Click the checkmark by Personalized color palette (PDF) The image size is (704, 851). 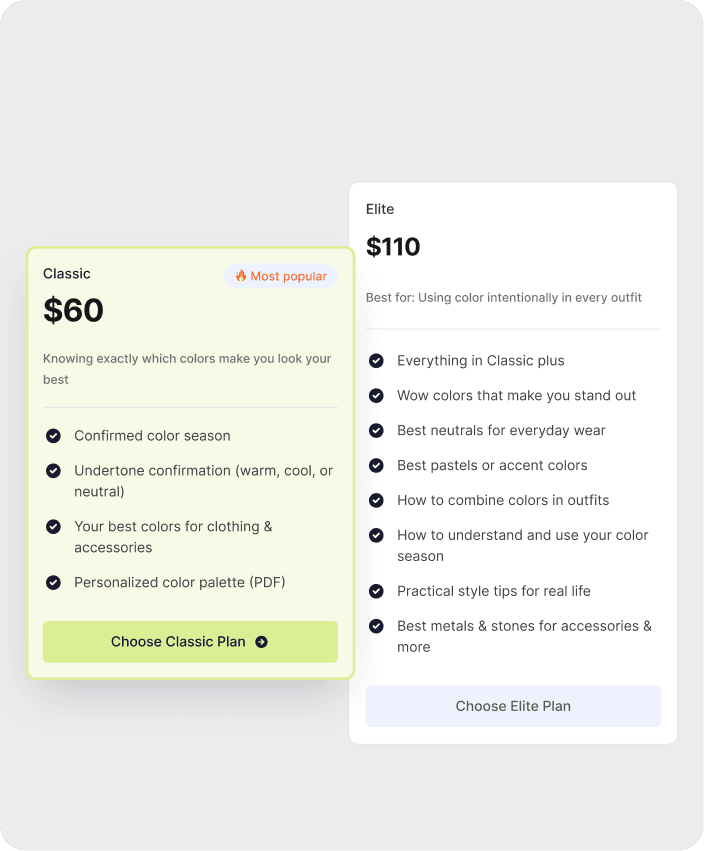(x=53, y=582)
